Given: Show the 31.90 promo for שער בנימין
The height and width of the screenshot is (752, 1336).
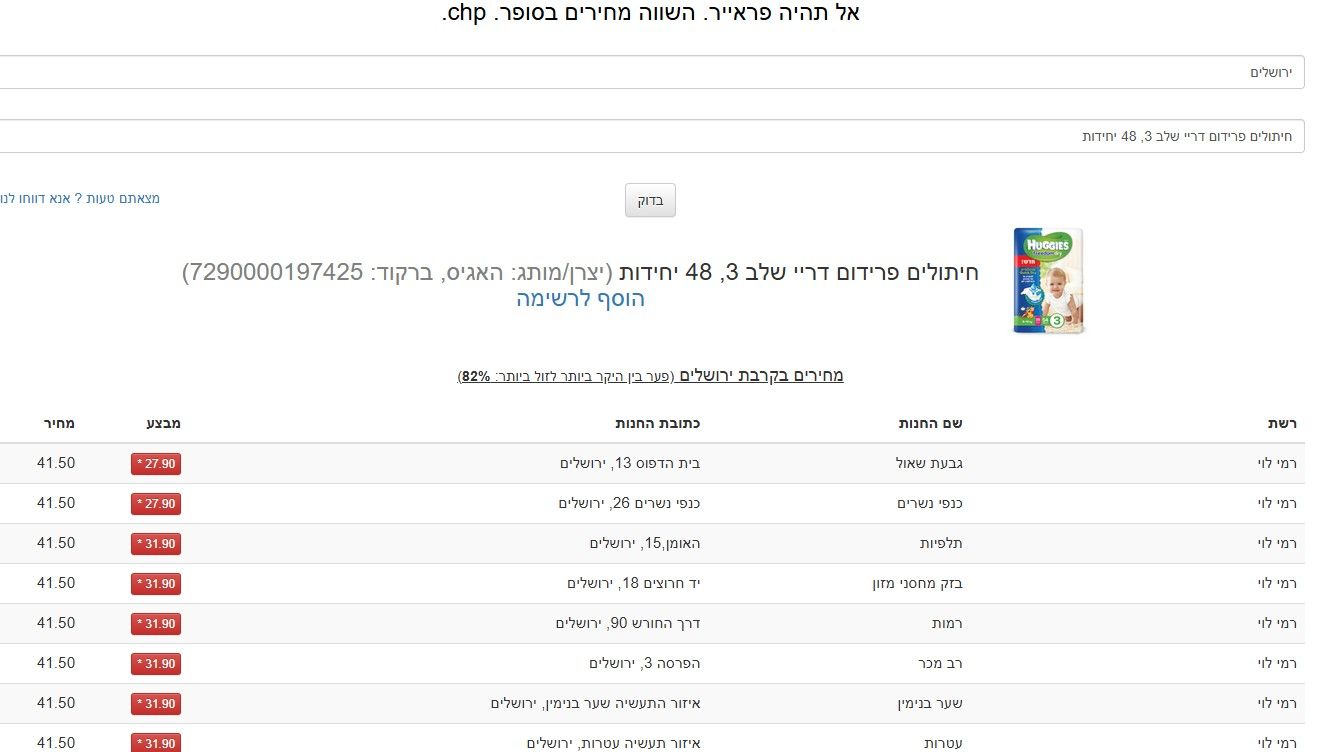Looking at the screenshot, I should tap(156, 704).
